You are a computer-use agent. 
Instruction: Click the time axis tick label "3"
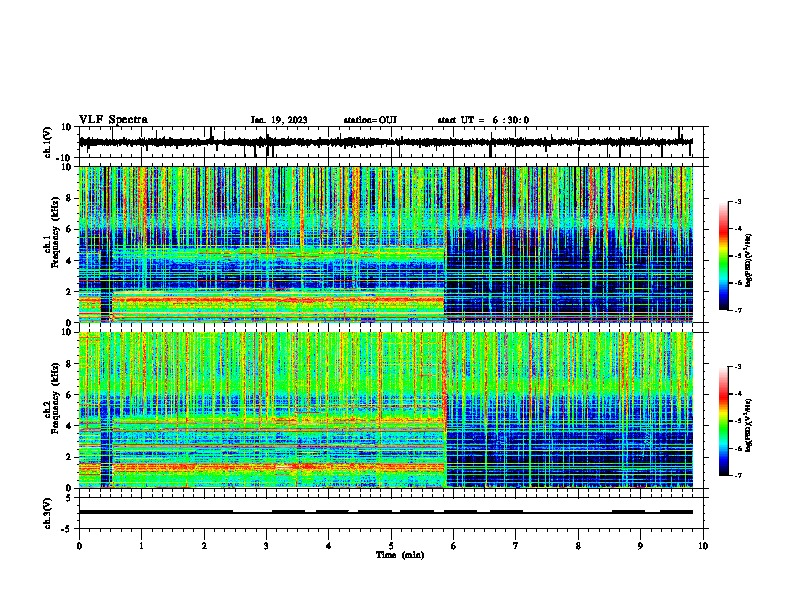click(266, 546)
